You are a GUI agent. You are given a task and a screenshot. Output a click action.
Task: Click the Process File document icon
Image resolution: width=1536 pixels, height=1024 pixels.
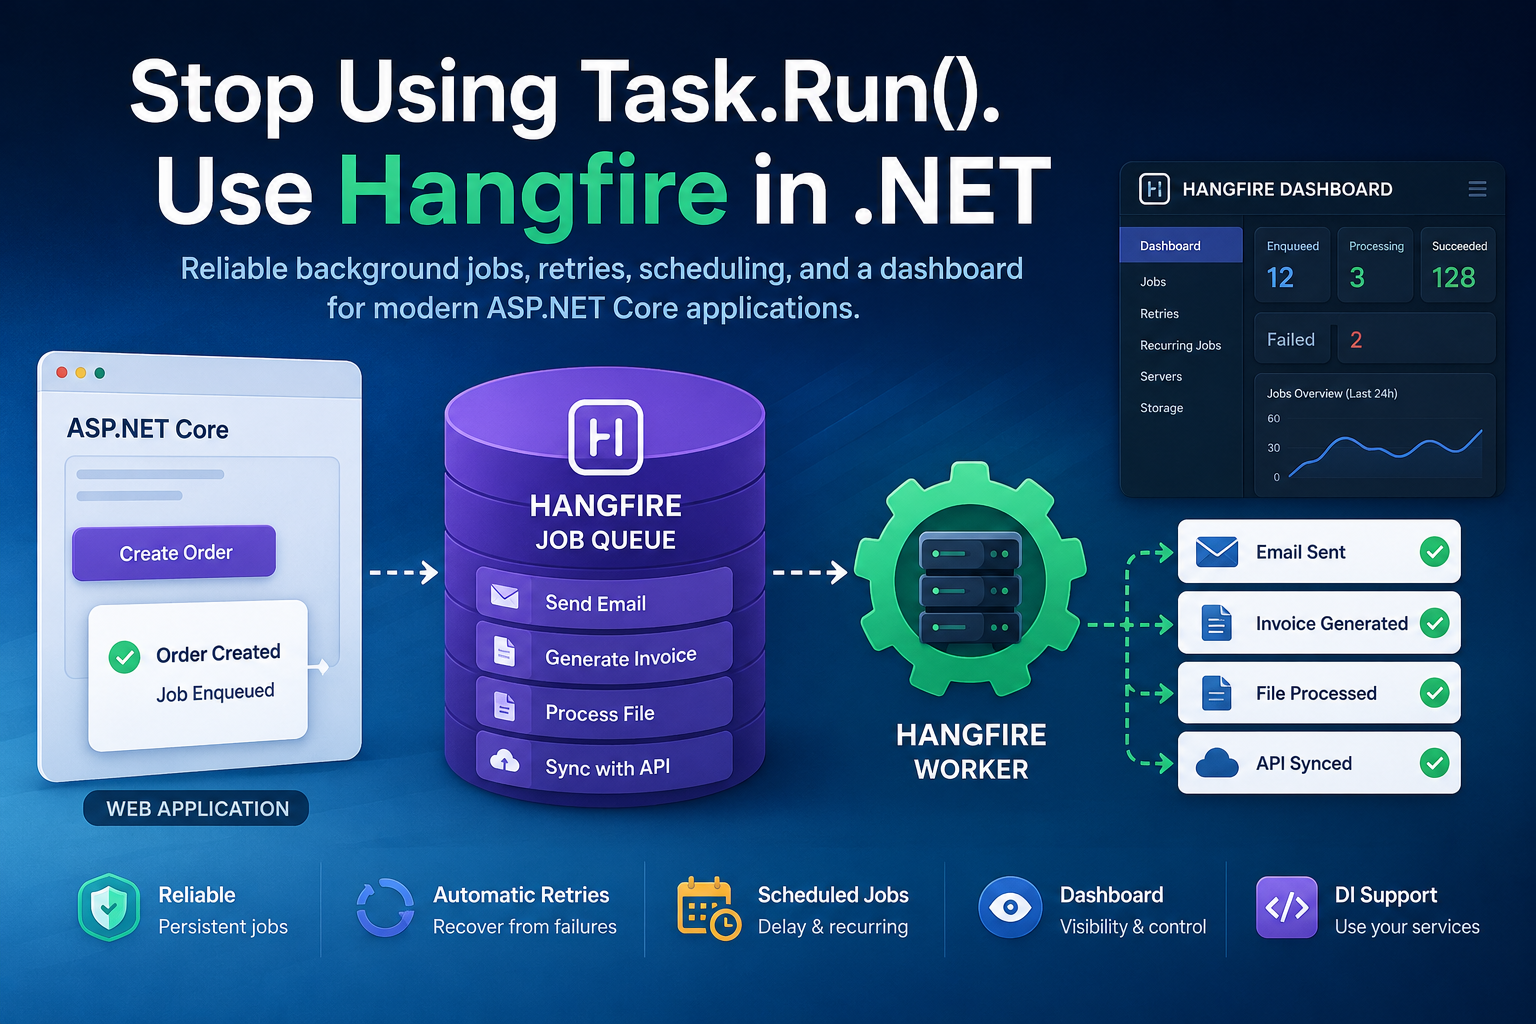click(x=505, y=707)
